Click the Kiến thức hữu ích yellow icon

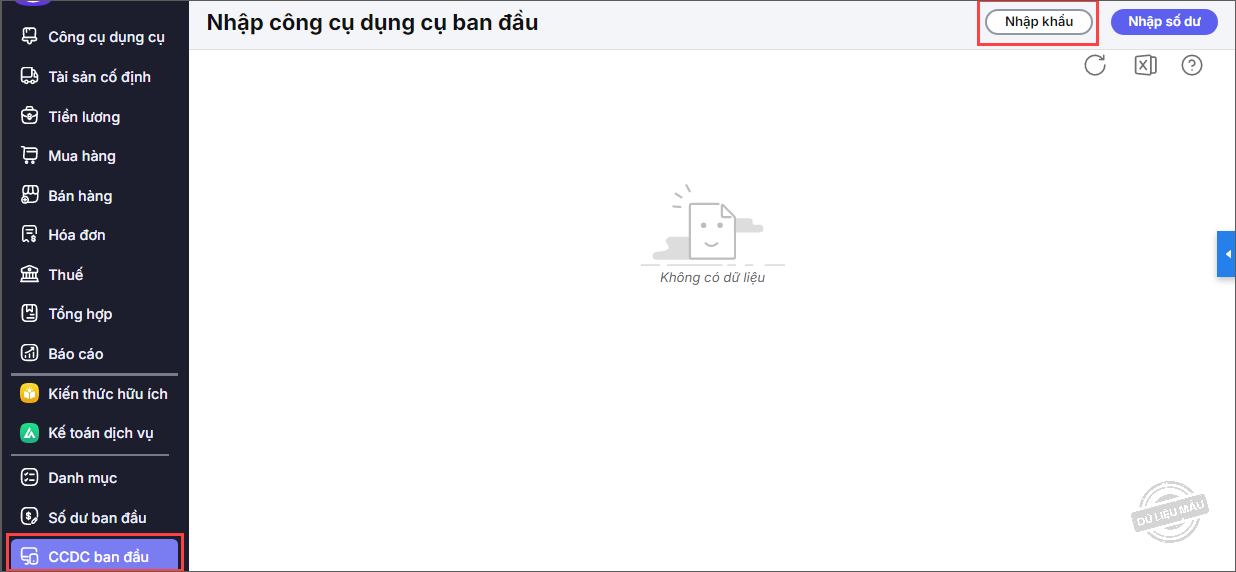pyautogui.click(x=30, y=393)
